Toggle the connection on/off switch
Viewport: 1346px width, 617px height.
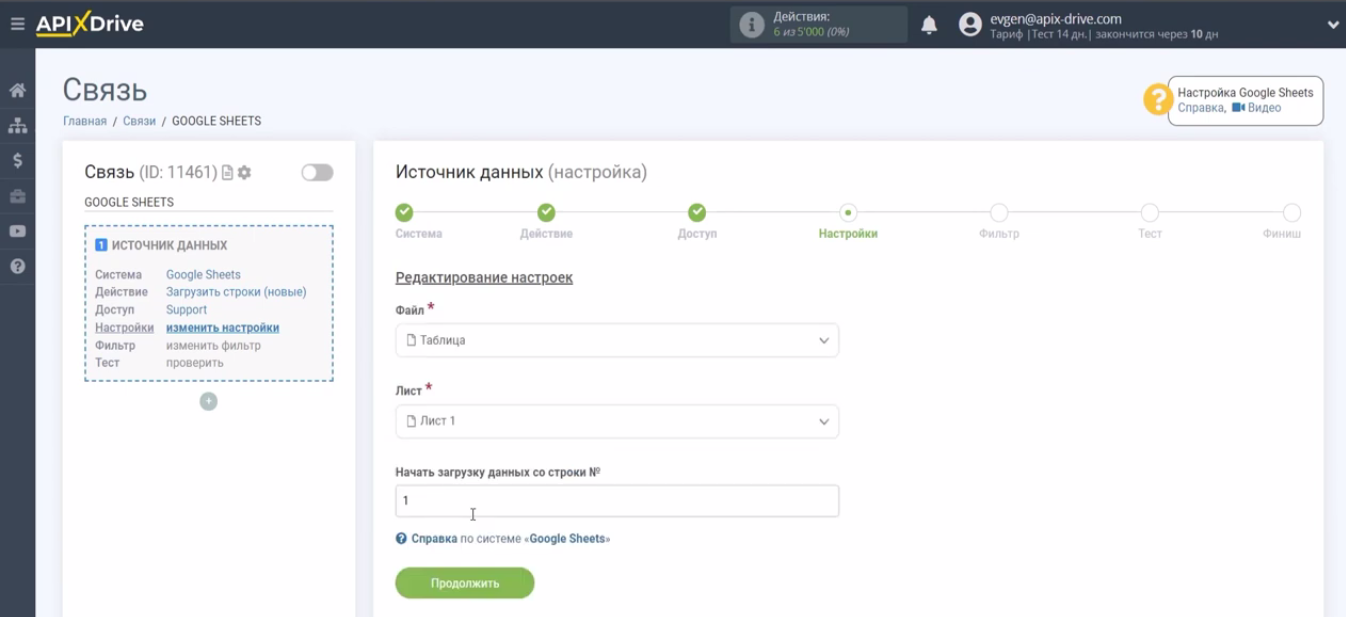317,172
